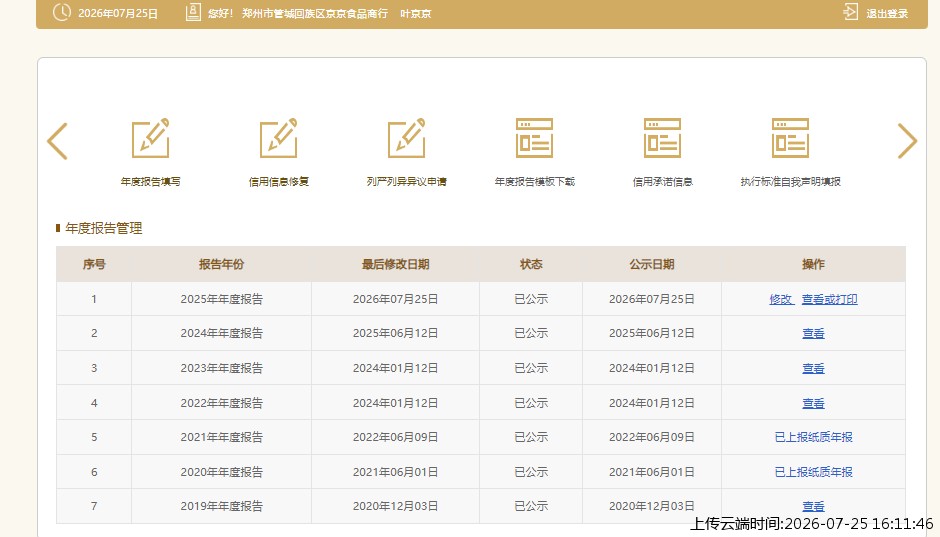Click 查看 for the 2023年年度报告 row

click(x=814, y=368)
